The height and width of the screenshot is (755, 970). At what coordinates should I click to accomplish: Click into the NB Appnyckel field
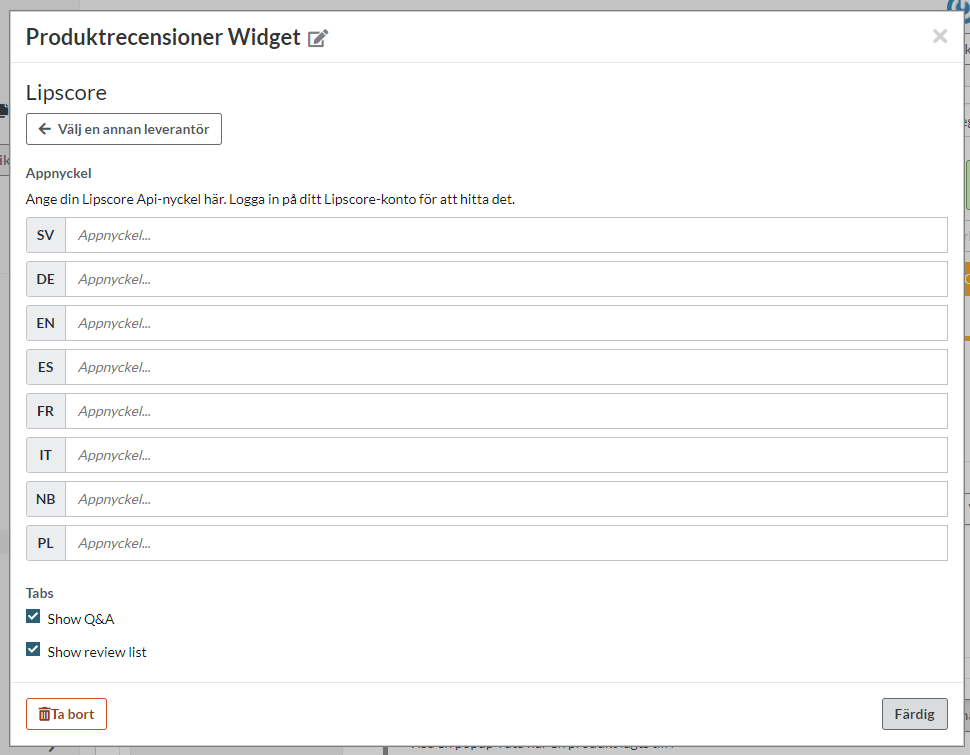tap(506, 499)
